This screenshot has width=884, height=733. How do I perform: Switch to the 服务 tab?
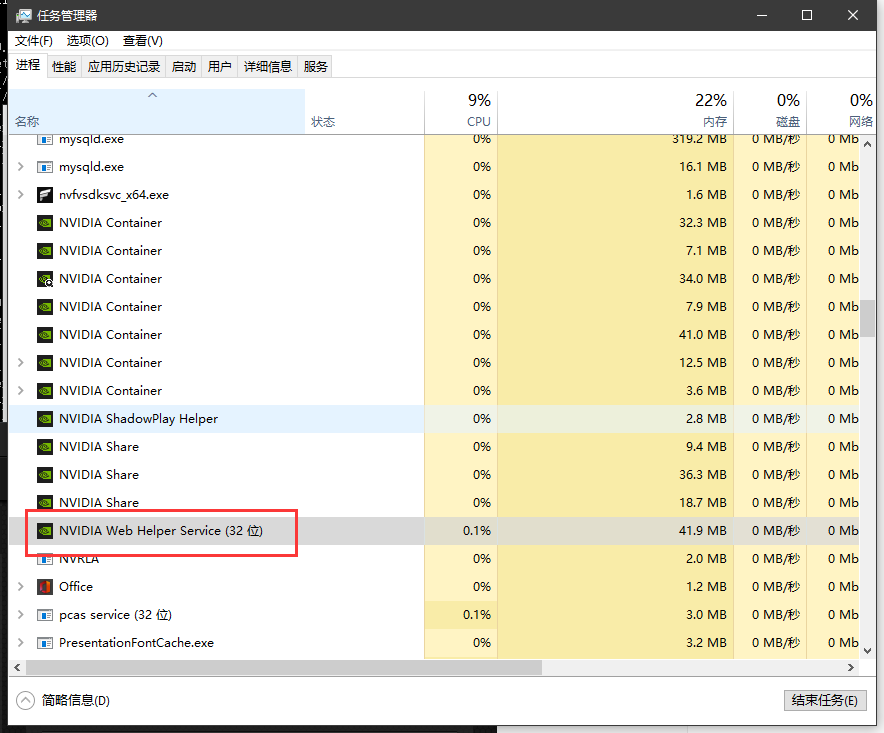[x=315, y=67]
